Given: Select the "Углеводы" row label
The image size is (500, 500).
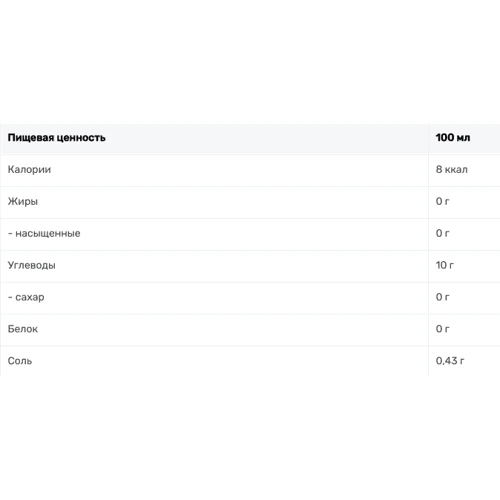Looking at the screenshot, I should pyautogui.click(x=32, y=265).
